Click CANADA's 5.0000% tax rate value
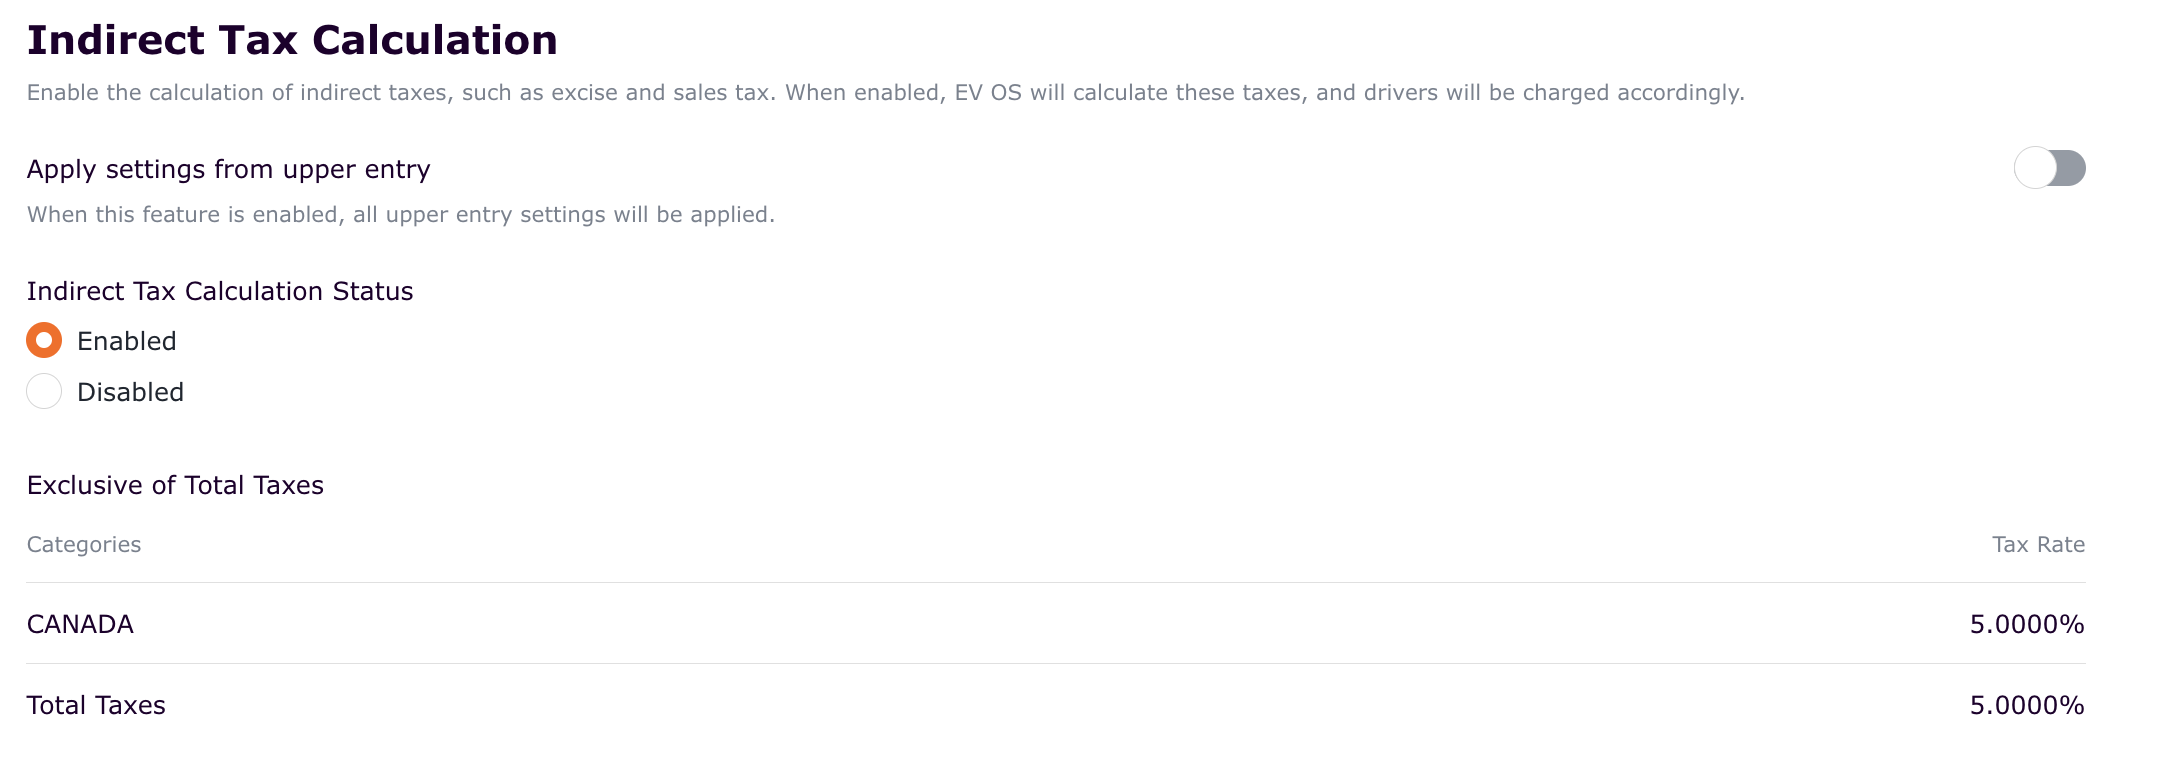The width and height of the screenshot is (2160, 766). [x=2026, y=625]
